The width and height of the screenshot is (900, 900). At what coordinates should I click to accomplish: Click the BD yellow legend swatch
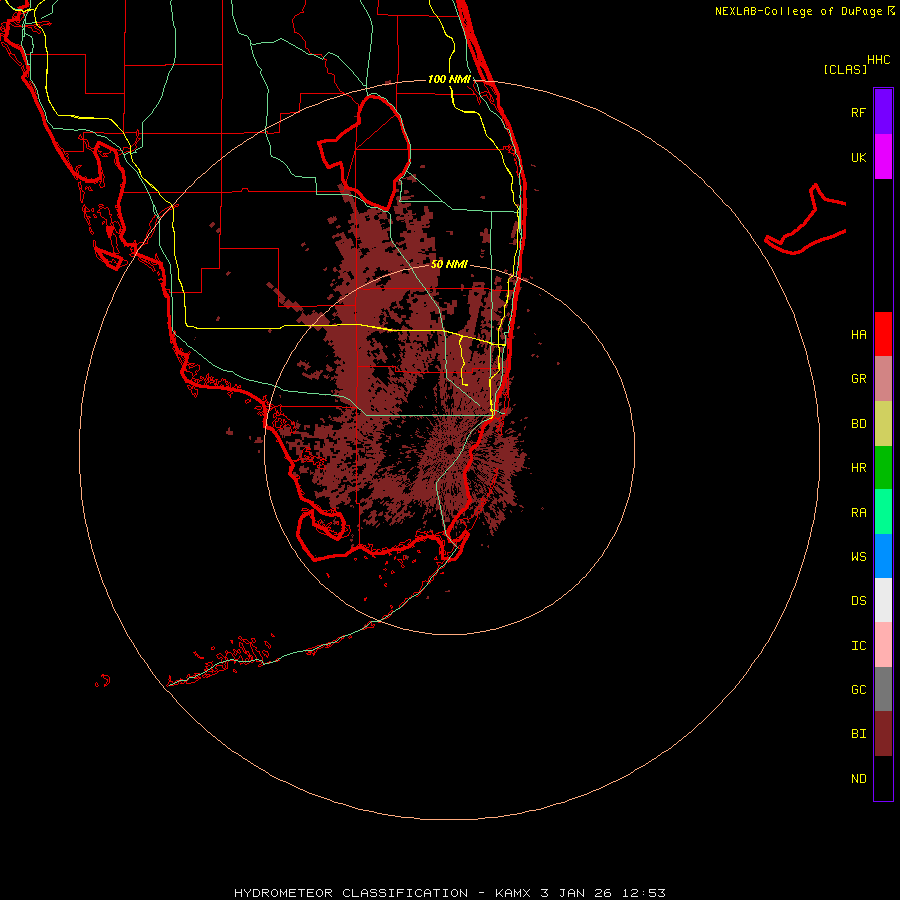pyautogui.click(x=883, y=424)
